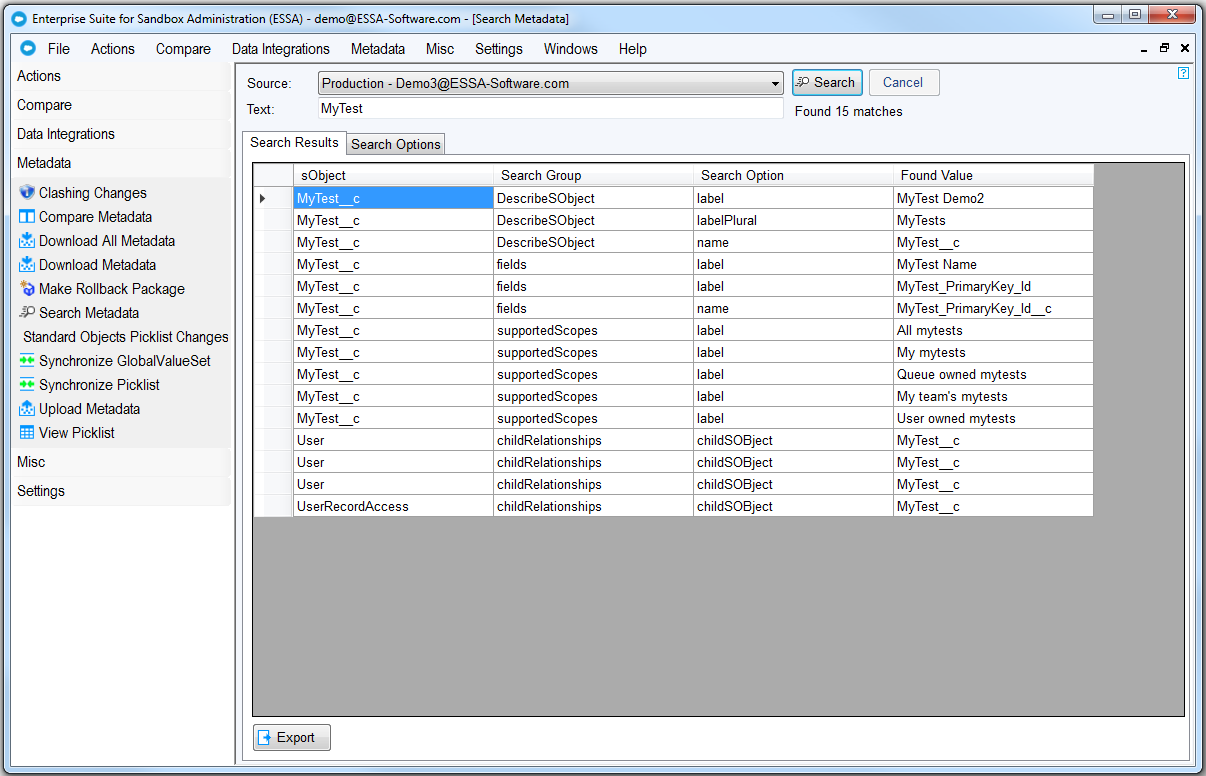Select the 'Queue owned mytests' cell
This screenshot has width=1206, height=776.
[x=993, y=374]
